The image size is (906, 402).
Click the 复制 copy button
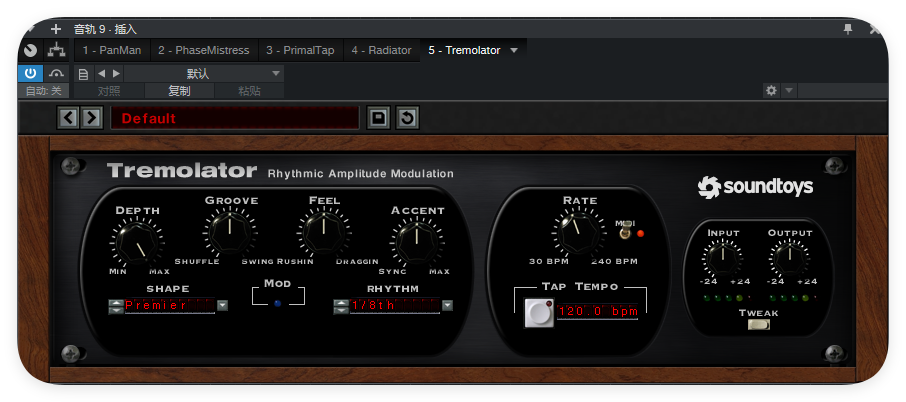[x=179, y=91]
